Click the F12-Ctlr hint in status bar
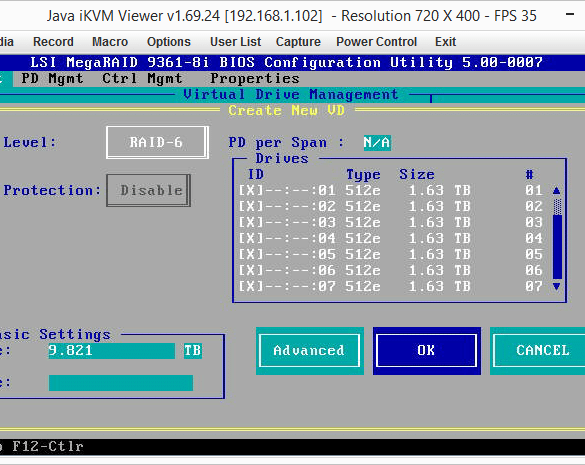The width and height of the screenshot is (585, 465). [x=48, y=446]
